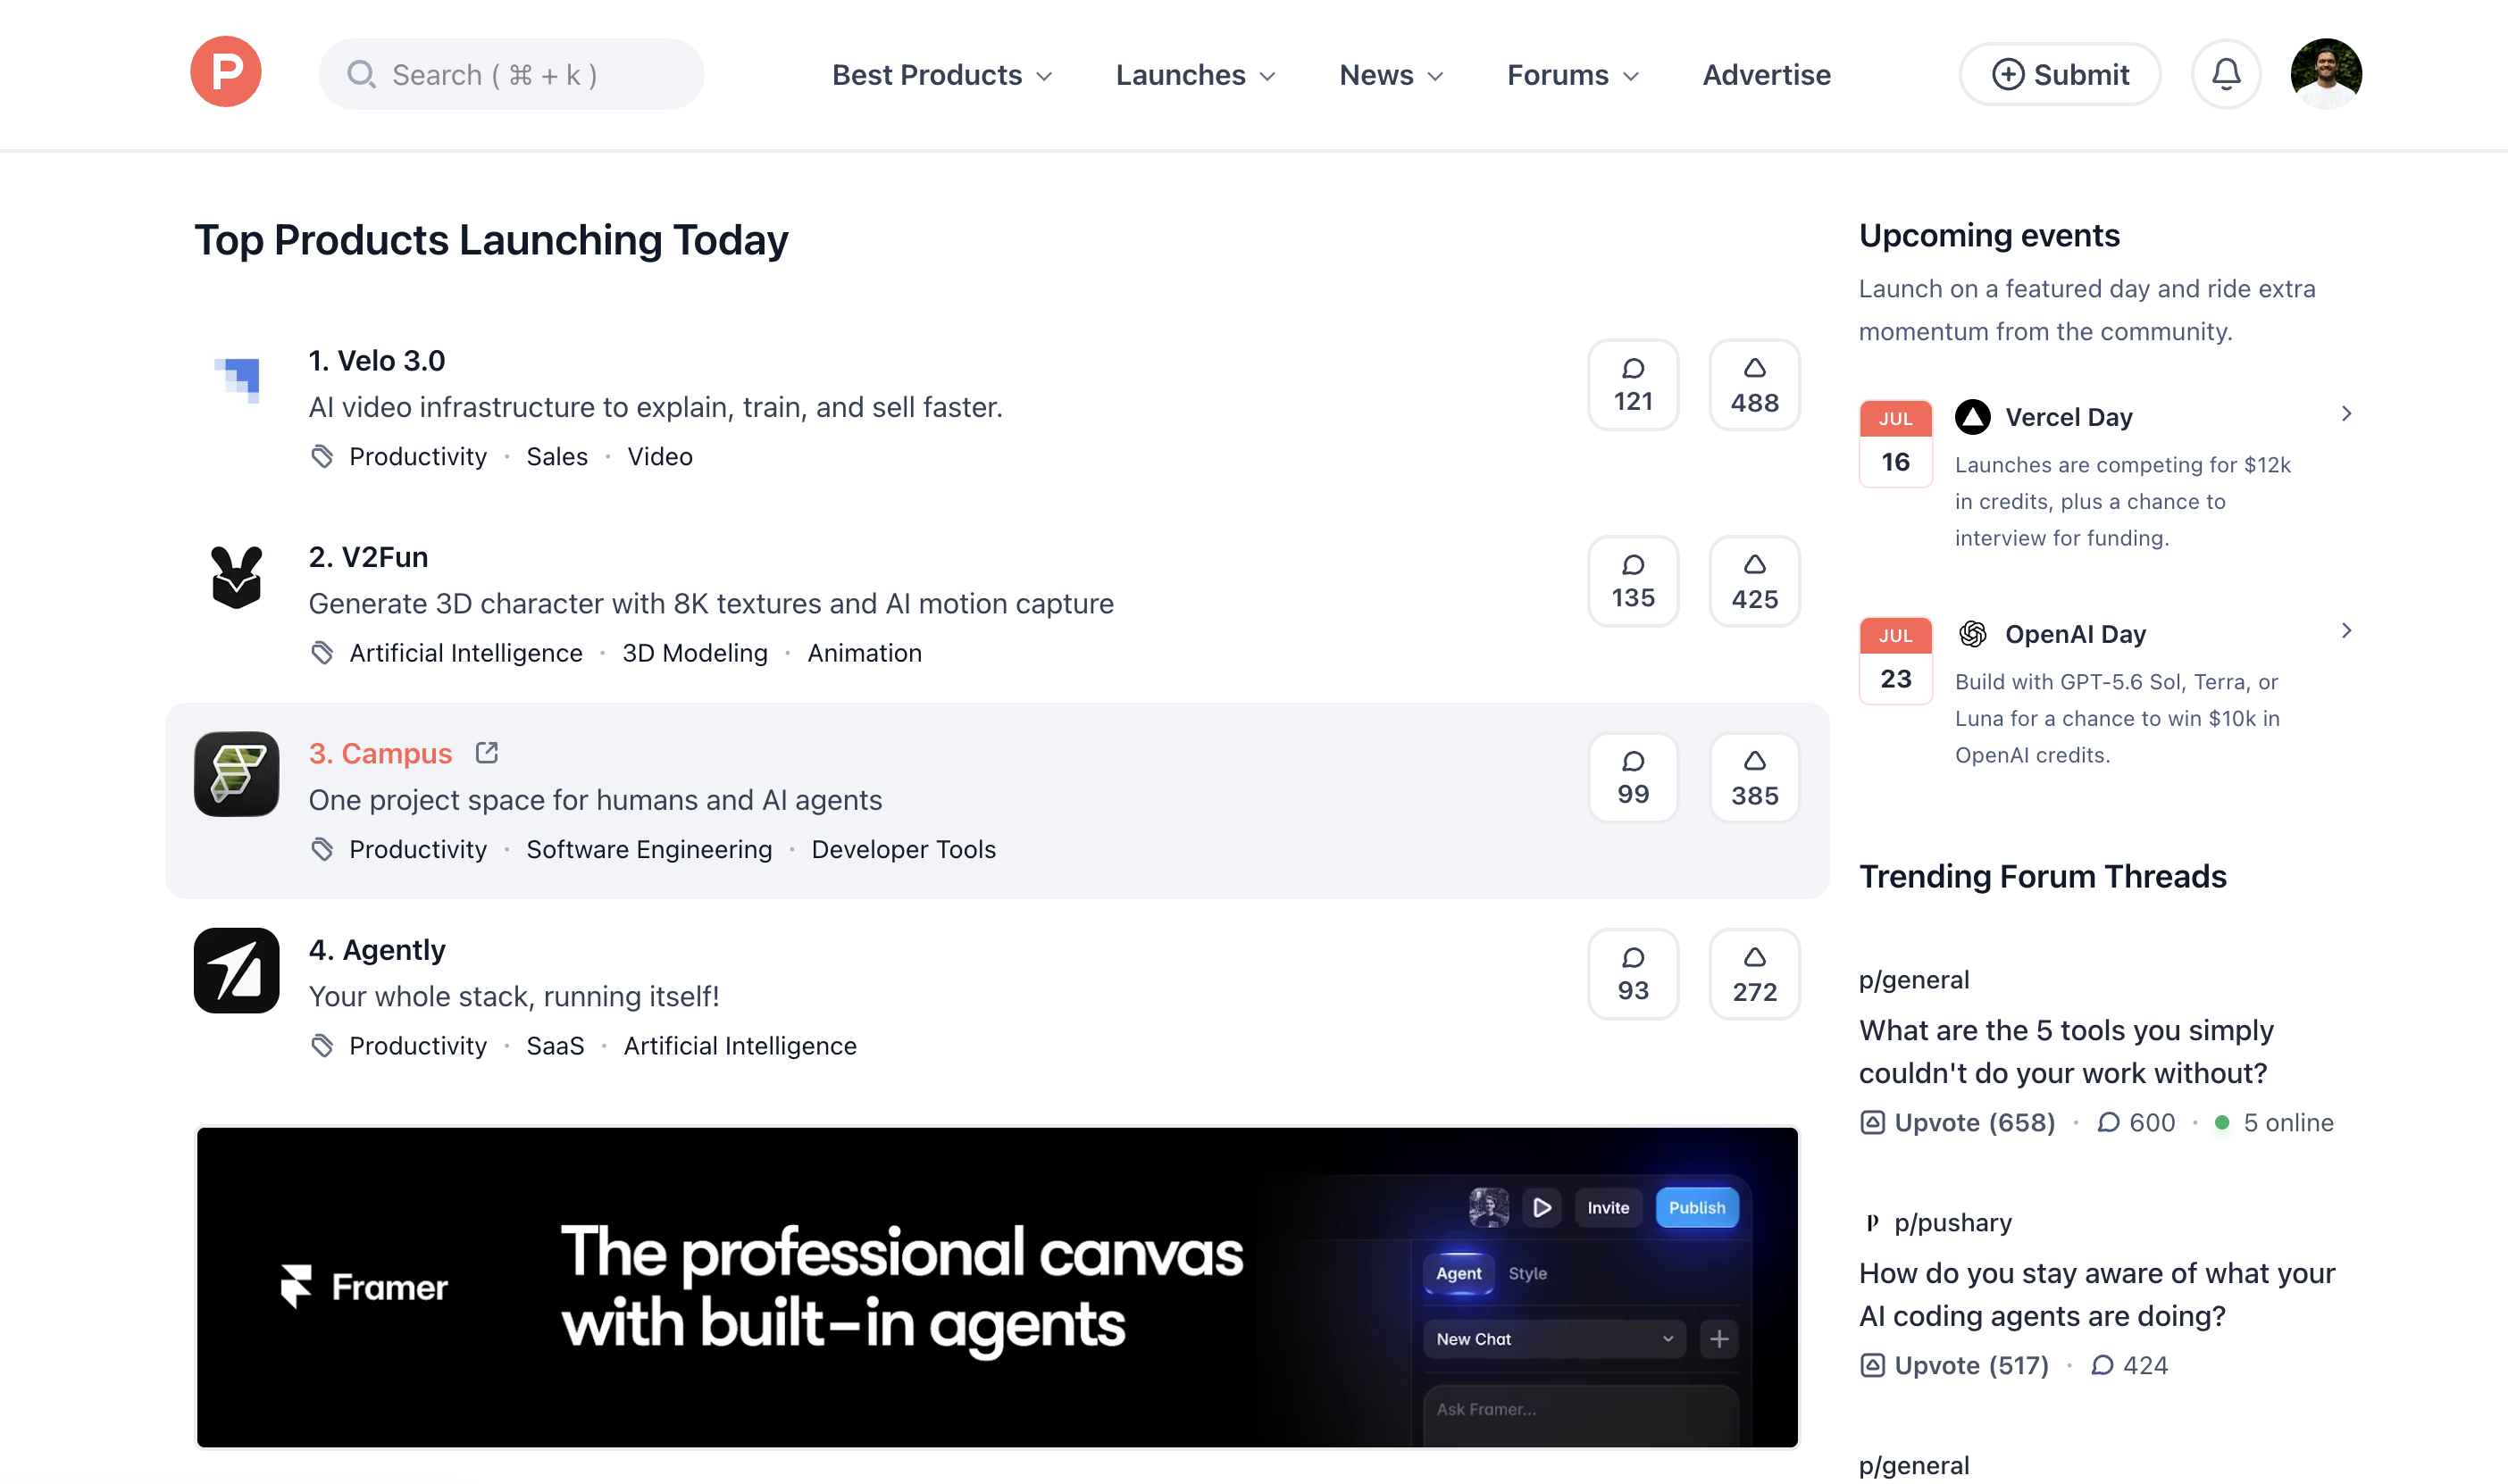Image resolution: width=2508 pixels, height=1484 pixels.
Task: Open the 3. Campus product title
Action: pos(380,753)
